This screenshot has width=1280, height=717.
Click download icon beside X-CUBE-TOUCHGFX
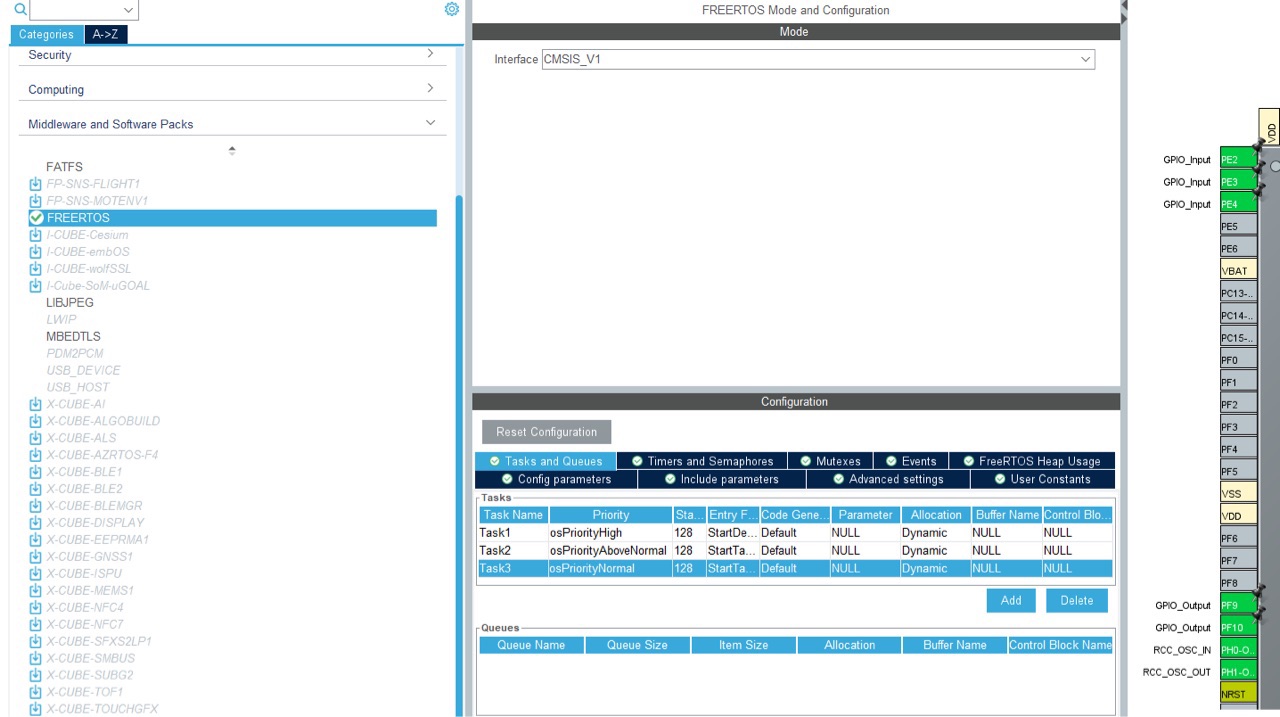point(36,709)
